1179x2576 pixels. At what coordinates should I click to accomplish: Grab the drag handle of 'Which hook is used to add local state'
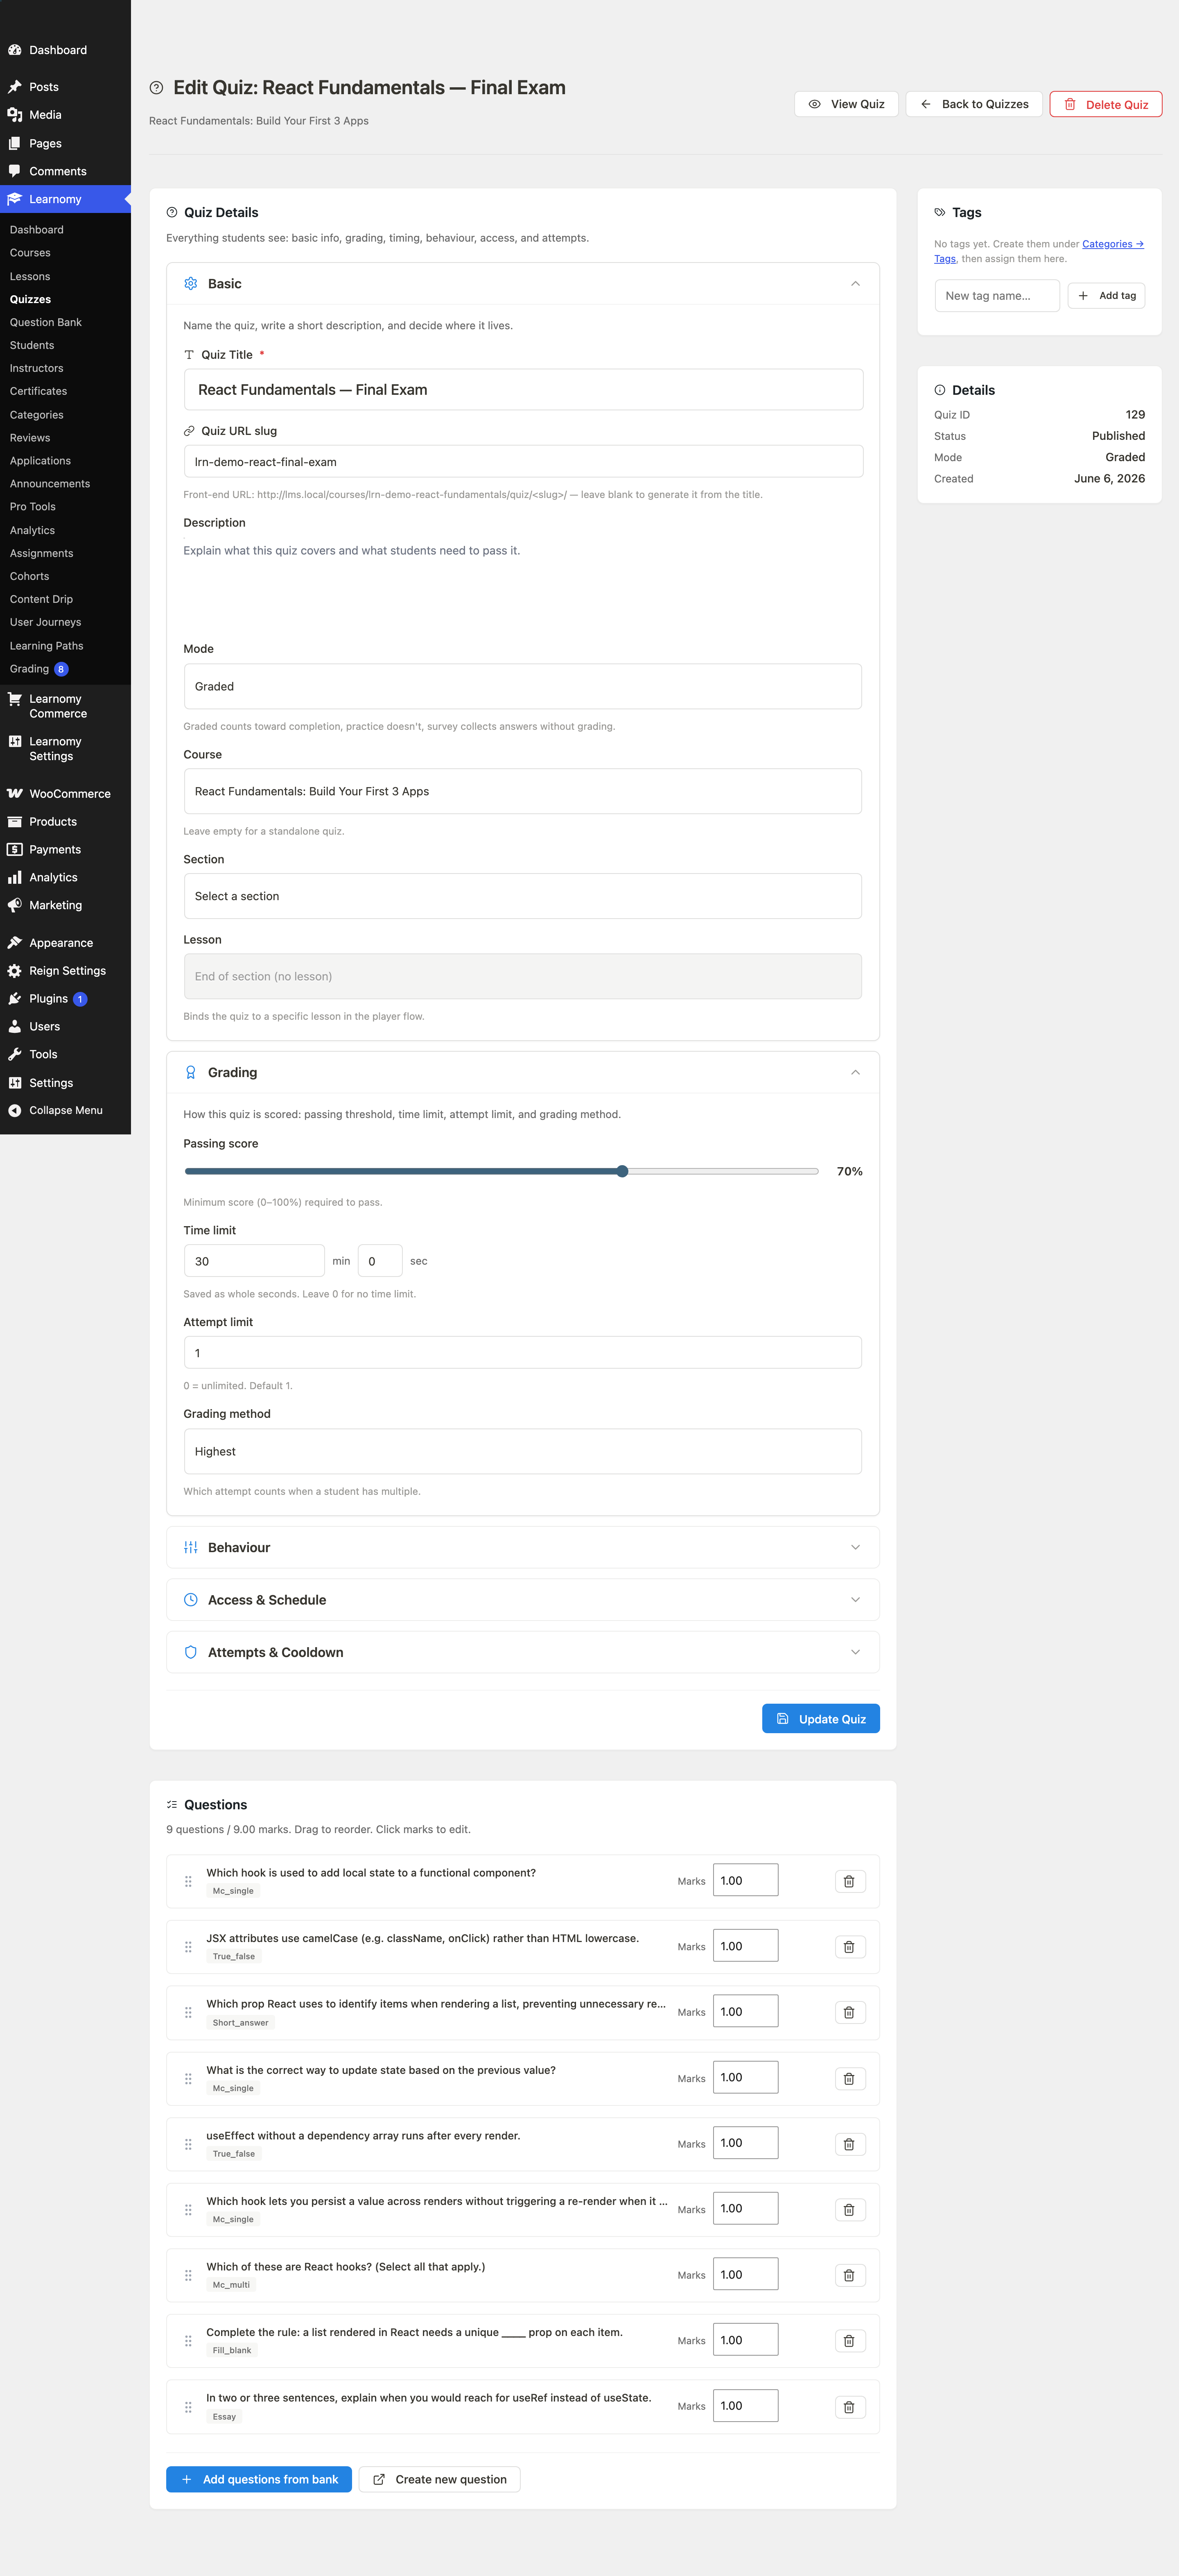click(x=188, y=1881)
